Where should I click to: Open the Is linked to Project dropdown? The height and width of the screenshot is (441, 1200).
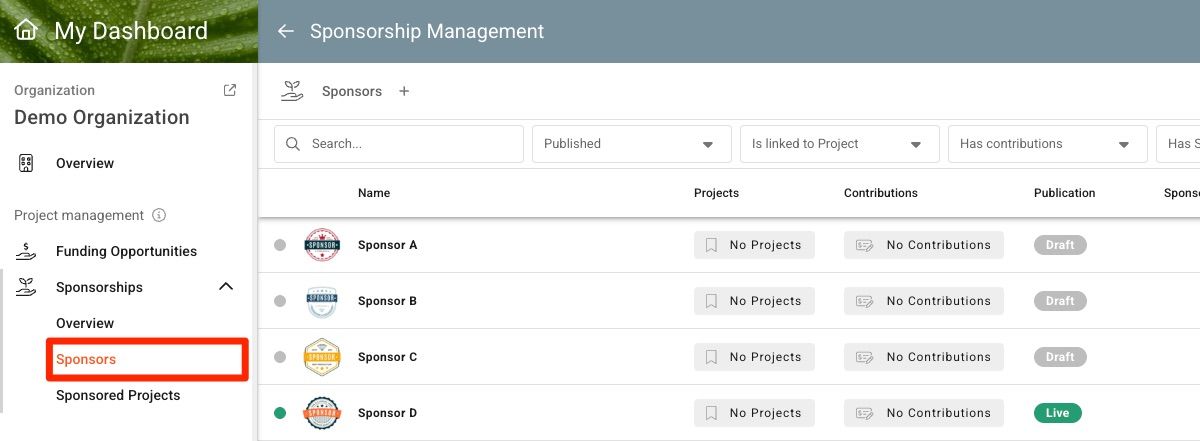(x=836, y=144)
